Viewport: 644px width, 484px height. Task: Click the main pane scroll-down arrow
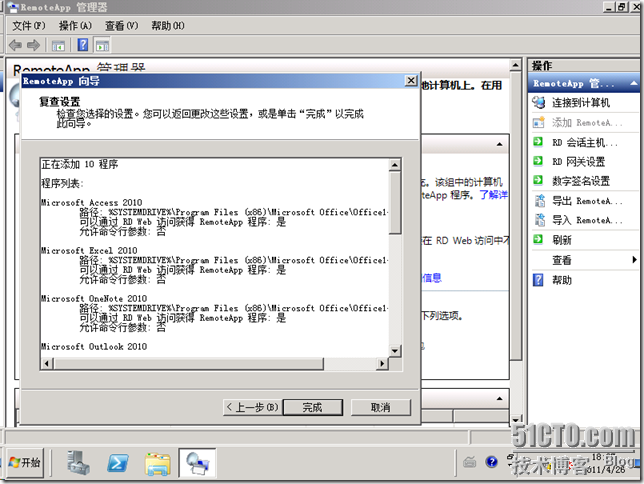point(515,419)
